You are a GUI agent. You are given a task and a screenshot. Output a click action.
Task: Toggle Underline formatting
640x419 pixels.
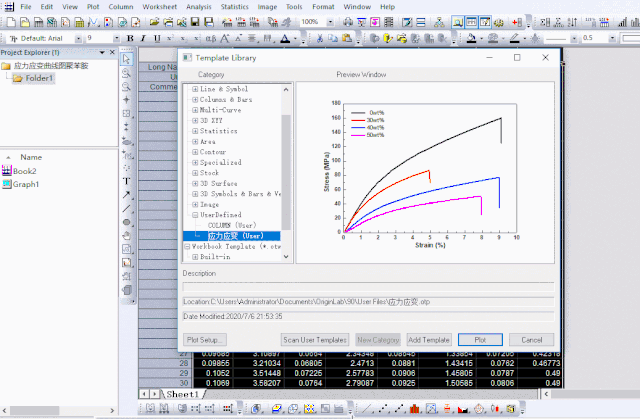pyautogui.click(x=157, y=38)
